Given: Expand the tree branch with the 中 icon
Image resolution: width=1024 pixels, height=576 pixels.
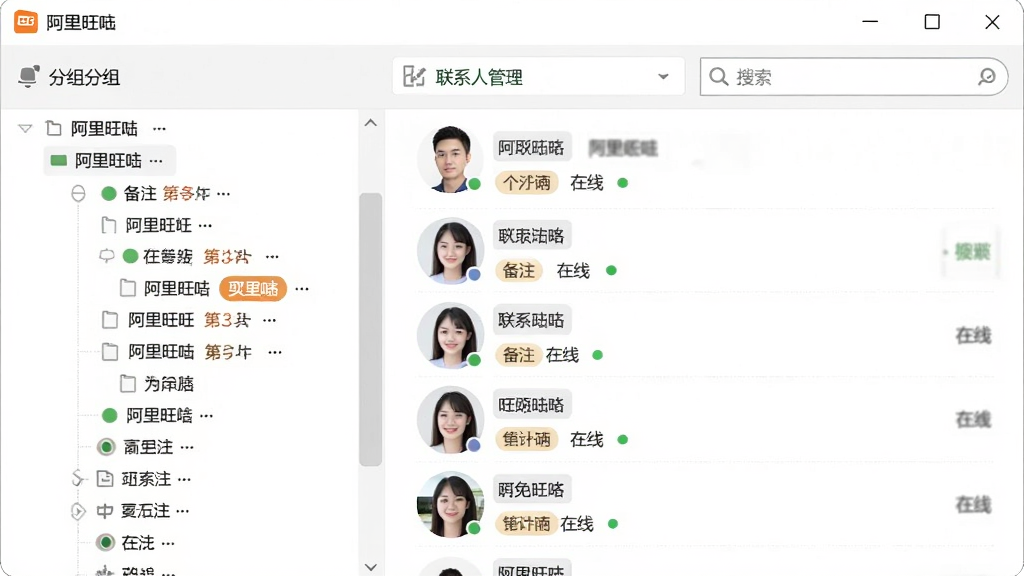Looking at the screenshot, I should [x=78, y=511].
